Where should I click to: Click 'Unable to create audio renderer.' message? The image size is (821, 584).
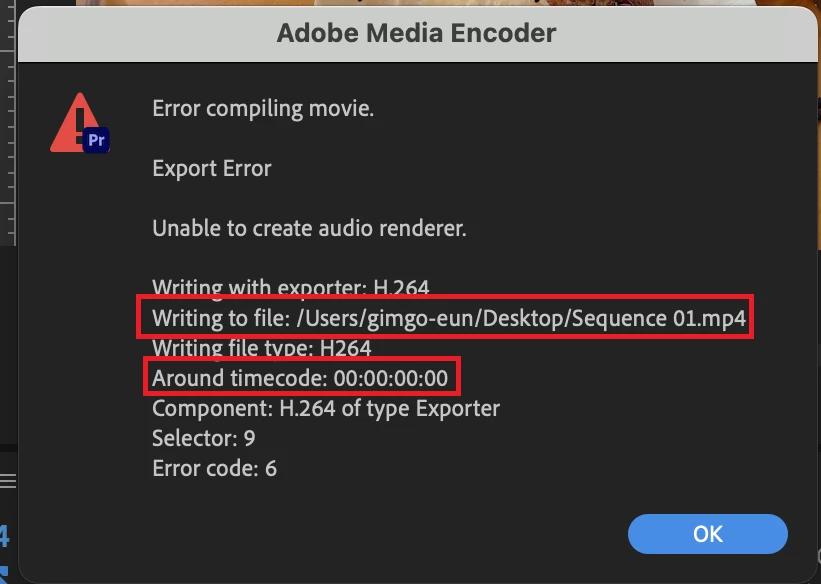[309, 228]
